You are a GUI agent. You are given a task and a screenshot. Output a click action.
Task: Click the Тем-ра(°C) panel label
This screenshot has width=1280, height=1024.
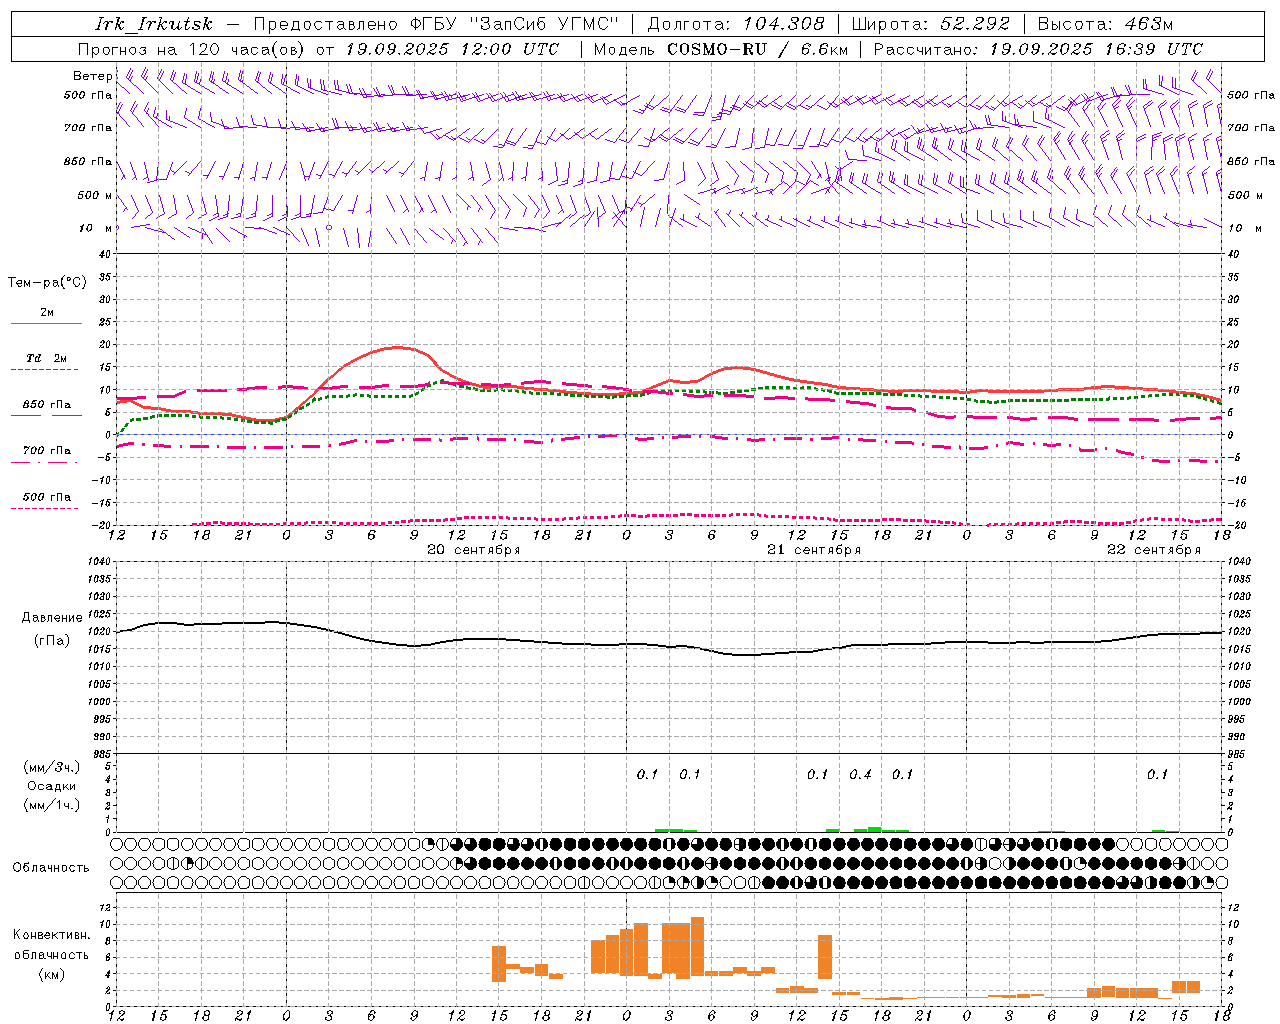(x=47, y=283)
